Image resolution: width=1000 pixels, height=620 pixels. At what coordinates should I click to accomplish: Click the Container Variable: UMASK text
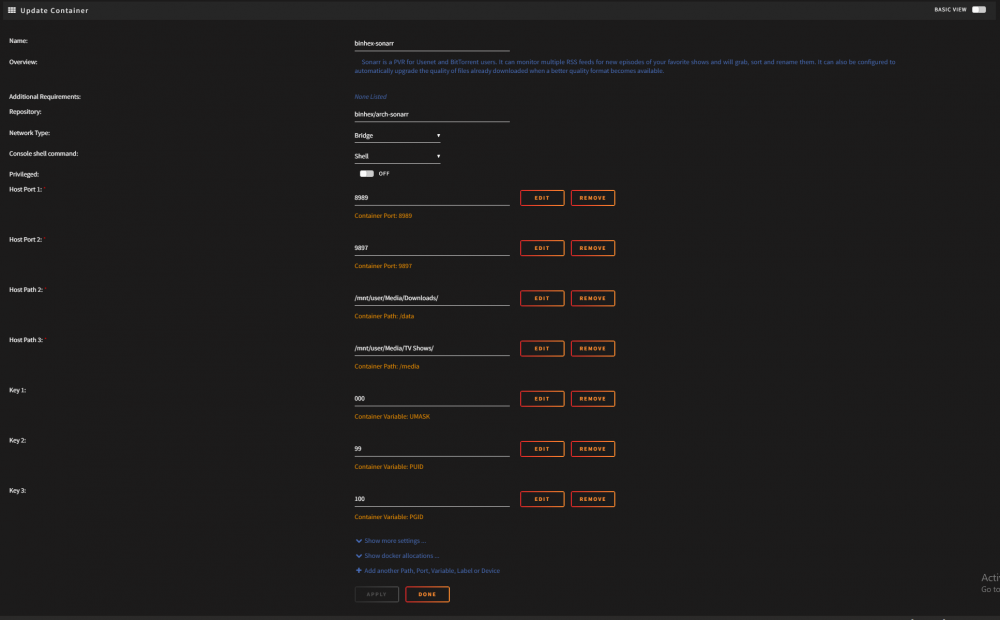pyautogui.click(x=392, y=417)
